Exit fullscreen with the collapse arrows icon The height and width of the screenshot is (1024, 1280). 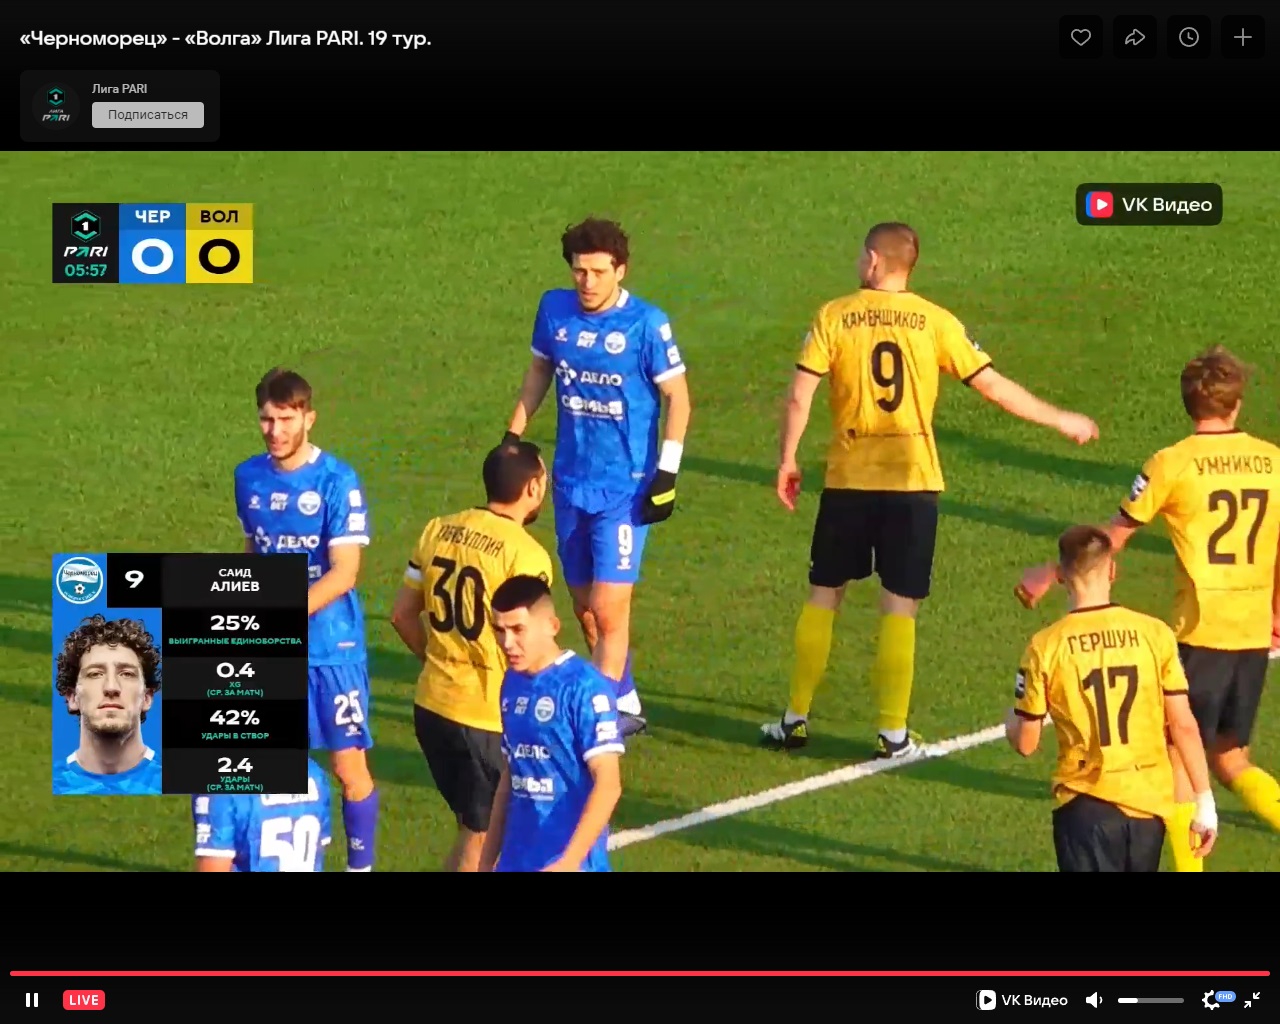1252,1000
